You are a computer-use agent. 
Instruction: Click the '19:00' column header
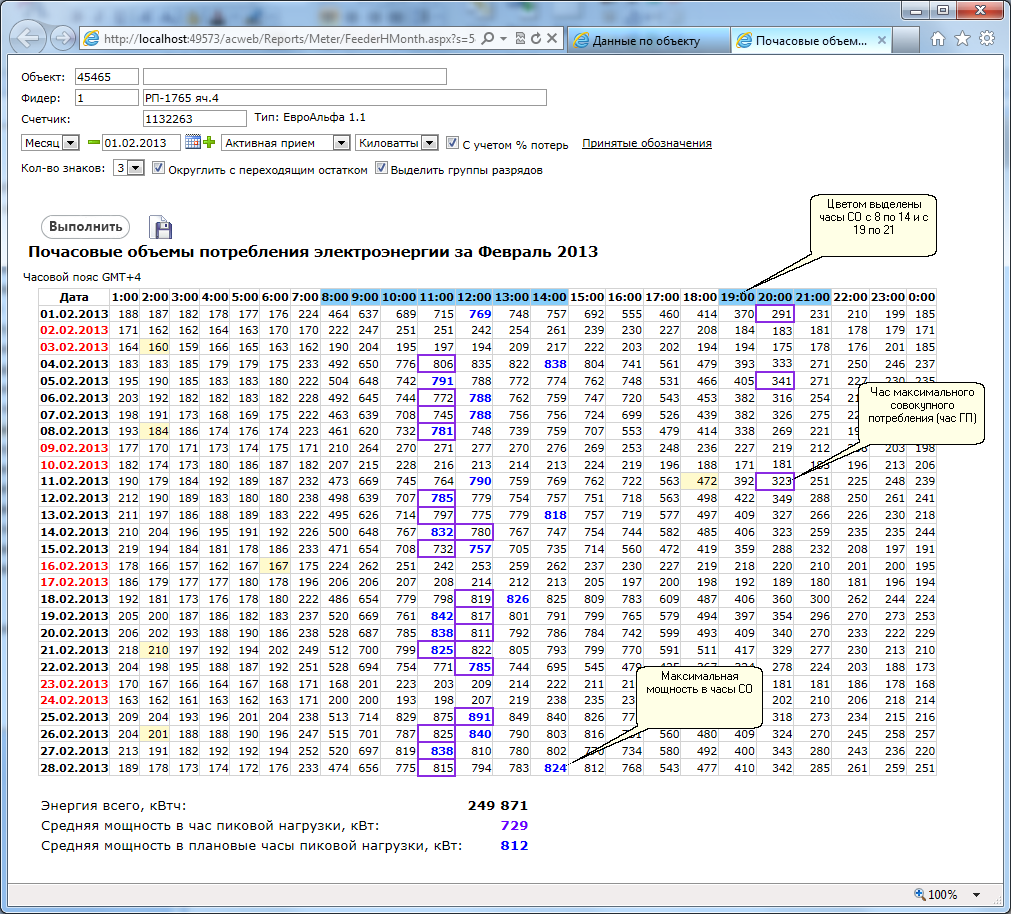[x=737, y=297]
